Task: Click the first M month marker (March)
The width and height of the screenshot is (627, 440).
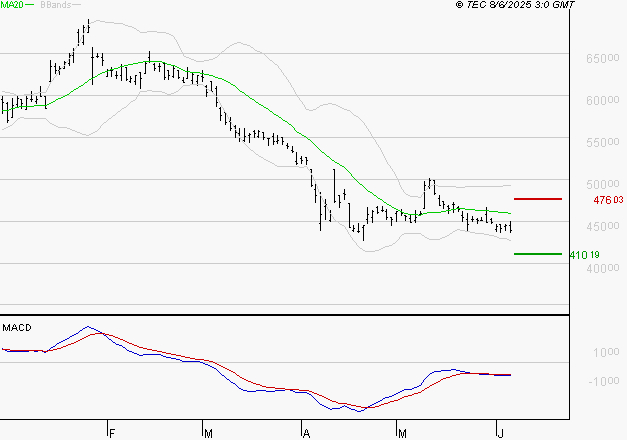Action: [x=208, y=433]
